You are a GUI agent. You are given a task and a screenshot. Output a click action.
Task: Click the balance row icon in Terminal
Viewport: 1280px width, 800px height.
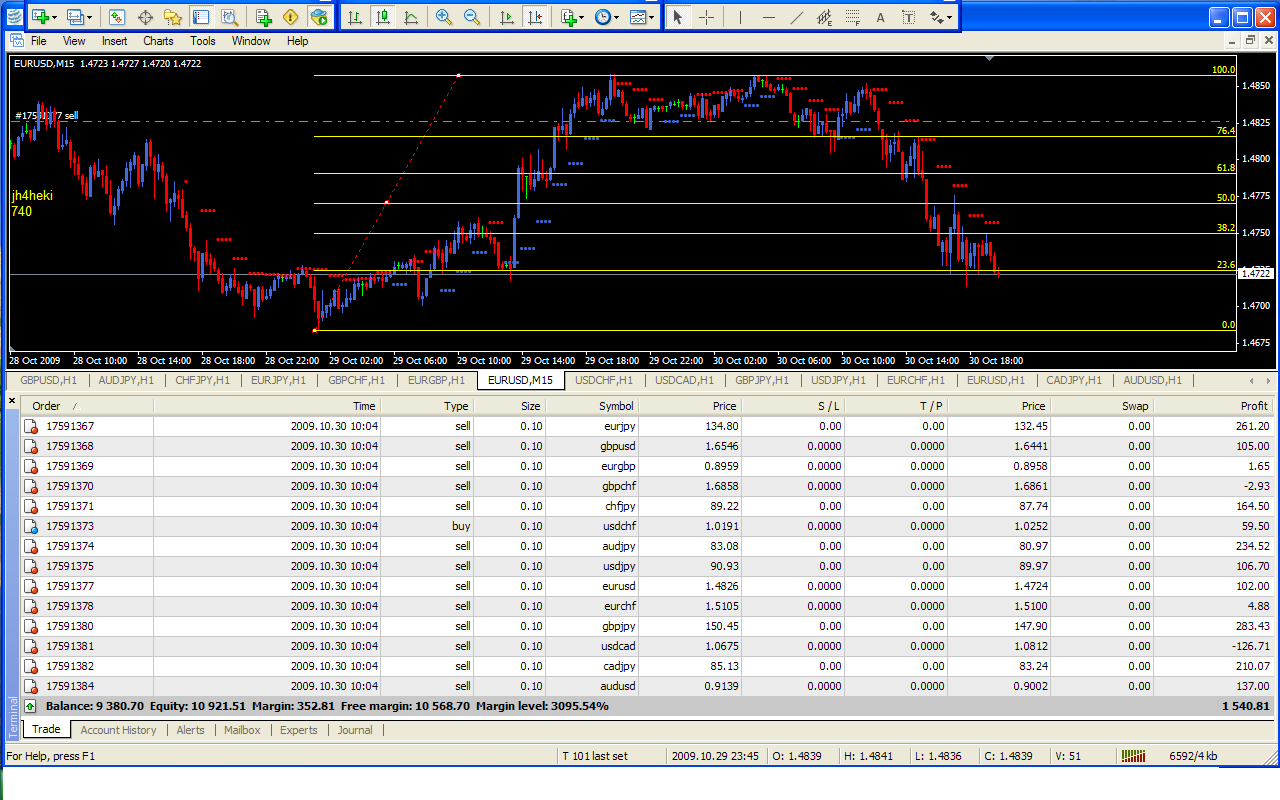click(x=31, y=706)
